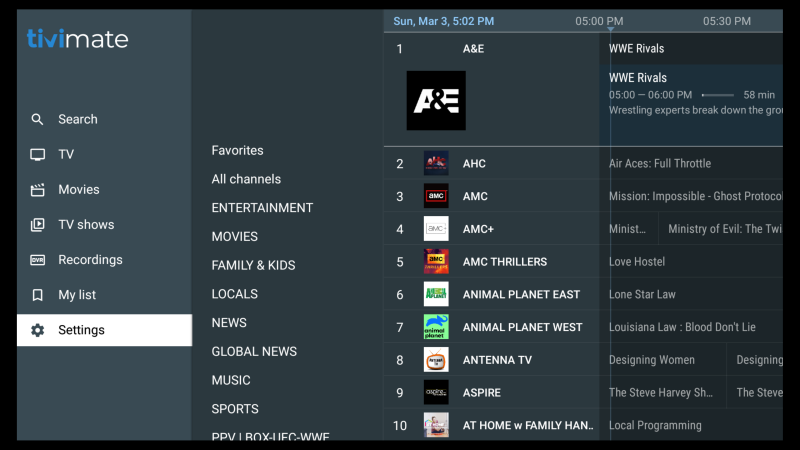
Task: Click the AHC channel logo
Action: (436, 163)
